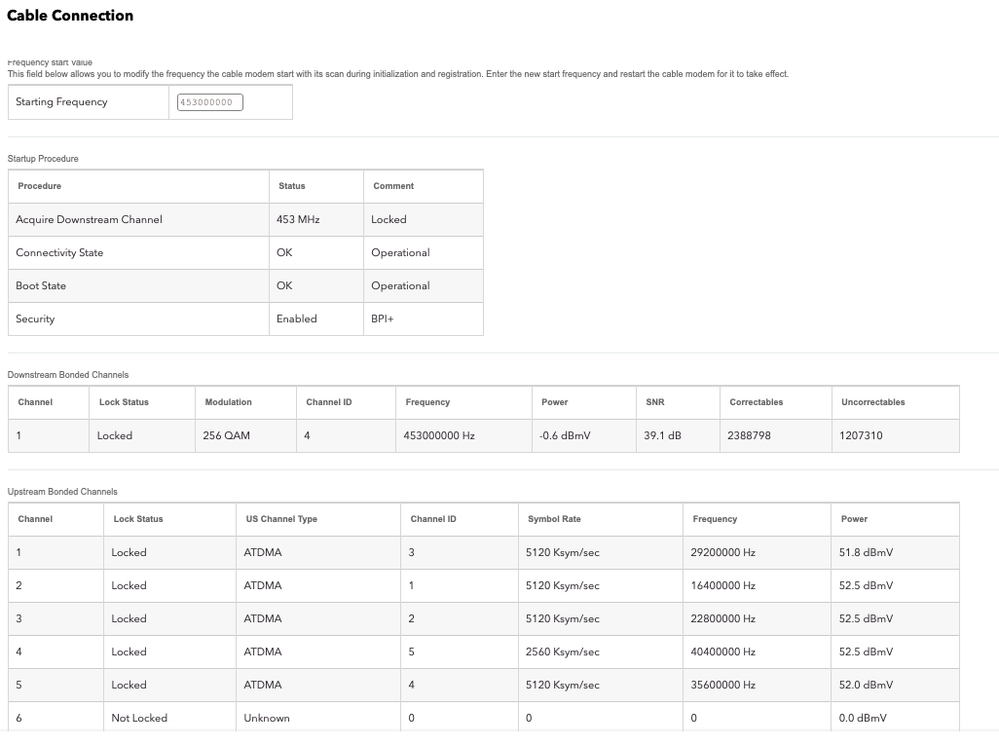Image resolution: width=999 pixels, height=748 pixels.
Task: Select the 453 MHz status cell
Action: coord(298,219)
